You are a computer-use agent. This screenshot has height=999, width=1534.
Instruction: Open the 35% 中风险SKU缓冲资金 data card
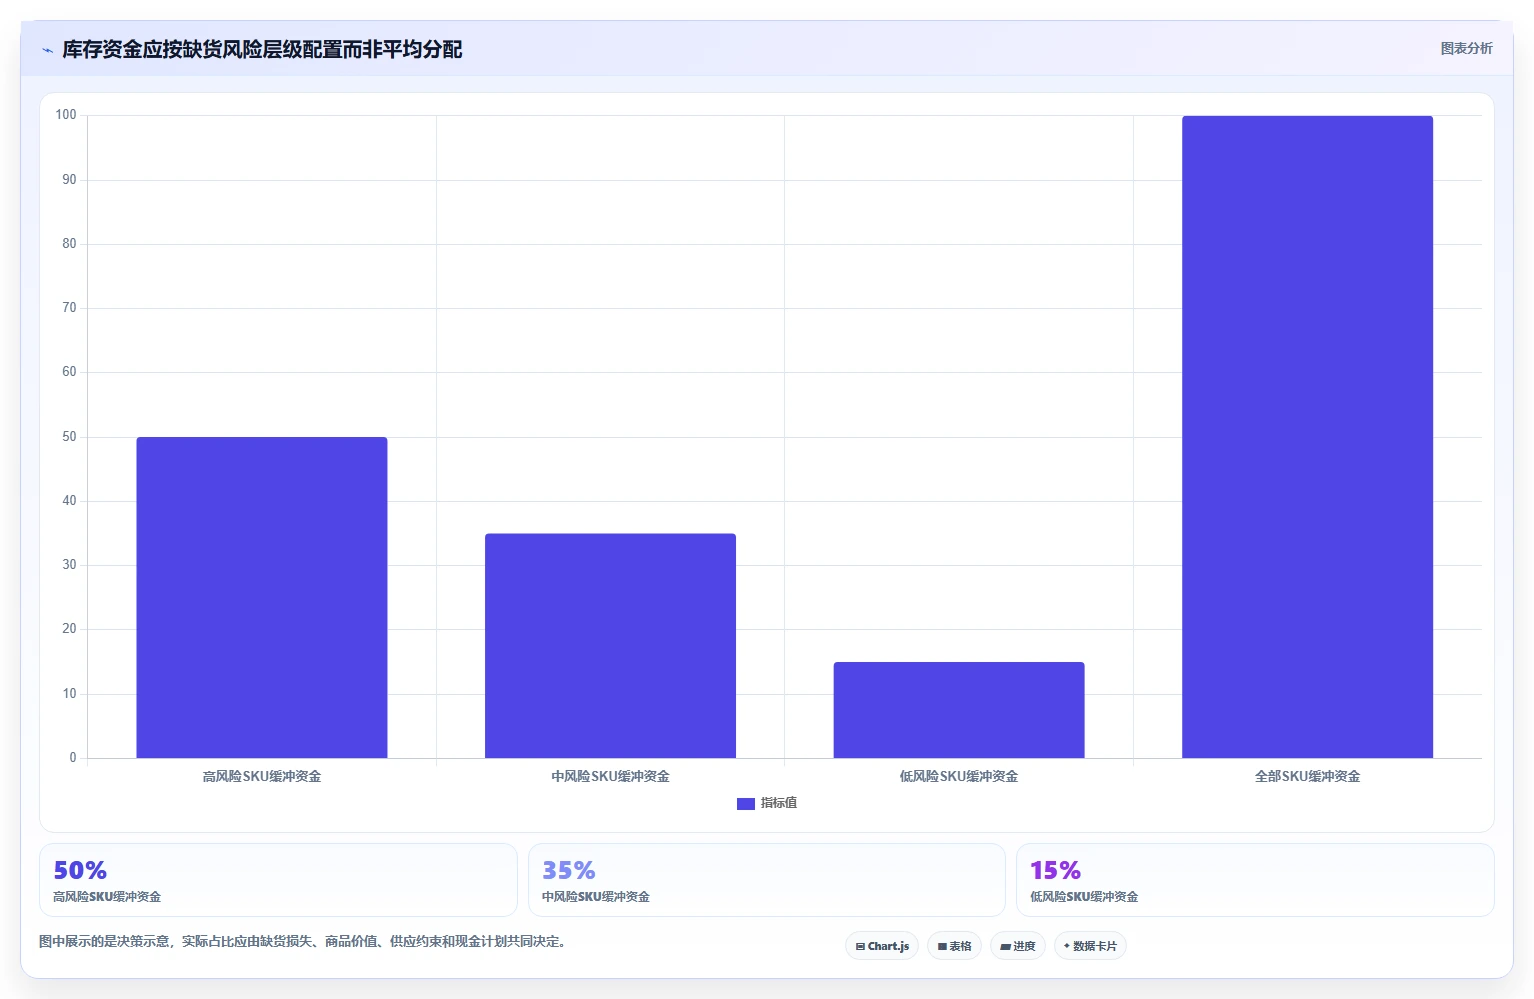[766, 880]
